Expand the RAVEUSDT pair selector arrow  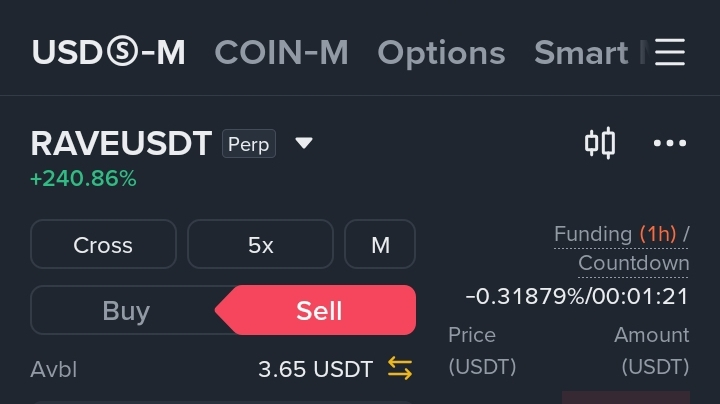[304, 143]
